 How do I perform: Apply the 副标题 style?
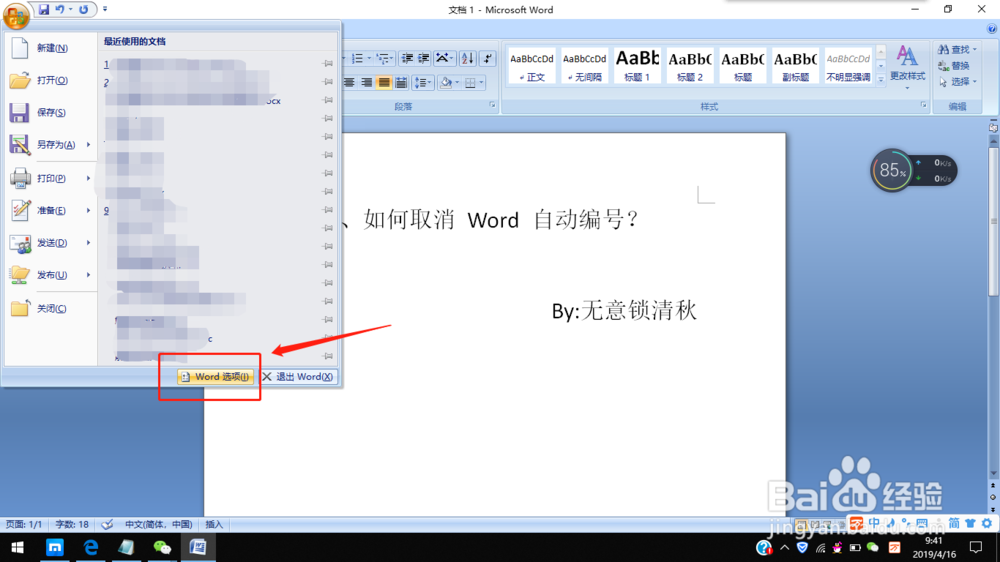tap(795, 66)
